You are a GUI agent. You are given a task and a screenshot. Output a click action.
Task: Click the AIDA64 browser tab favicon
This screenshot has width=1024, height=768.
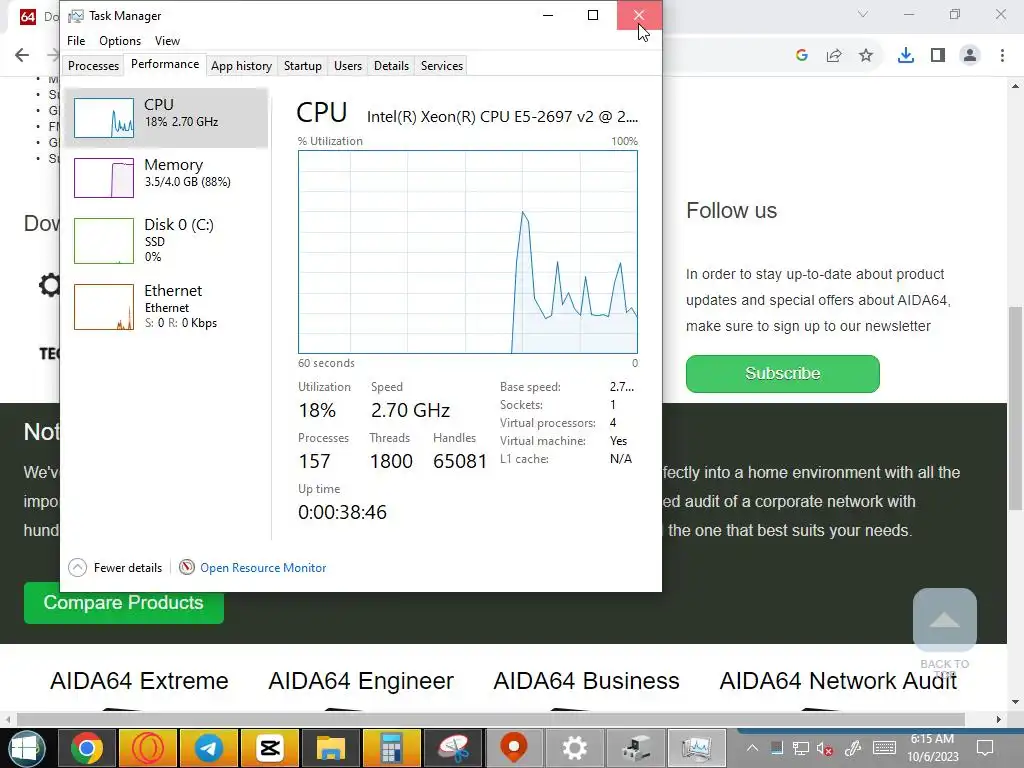pos(27,16)
